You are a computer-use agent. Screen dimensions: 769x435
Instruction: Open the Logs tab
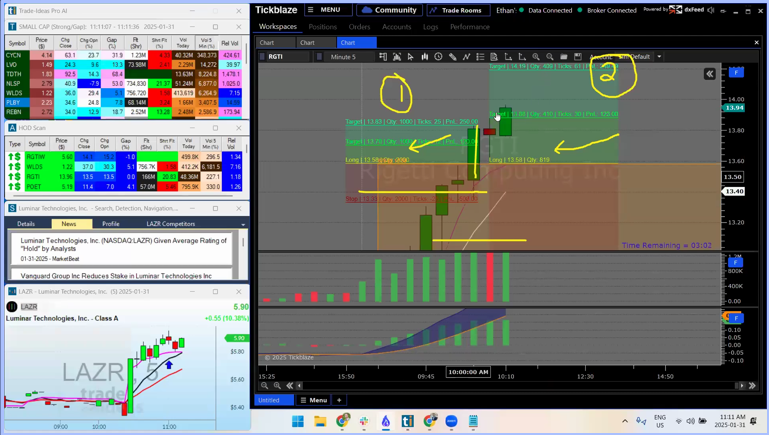[431, 27]
